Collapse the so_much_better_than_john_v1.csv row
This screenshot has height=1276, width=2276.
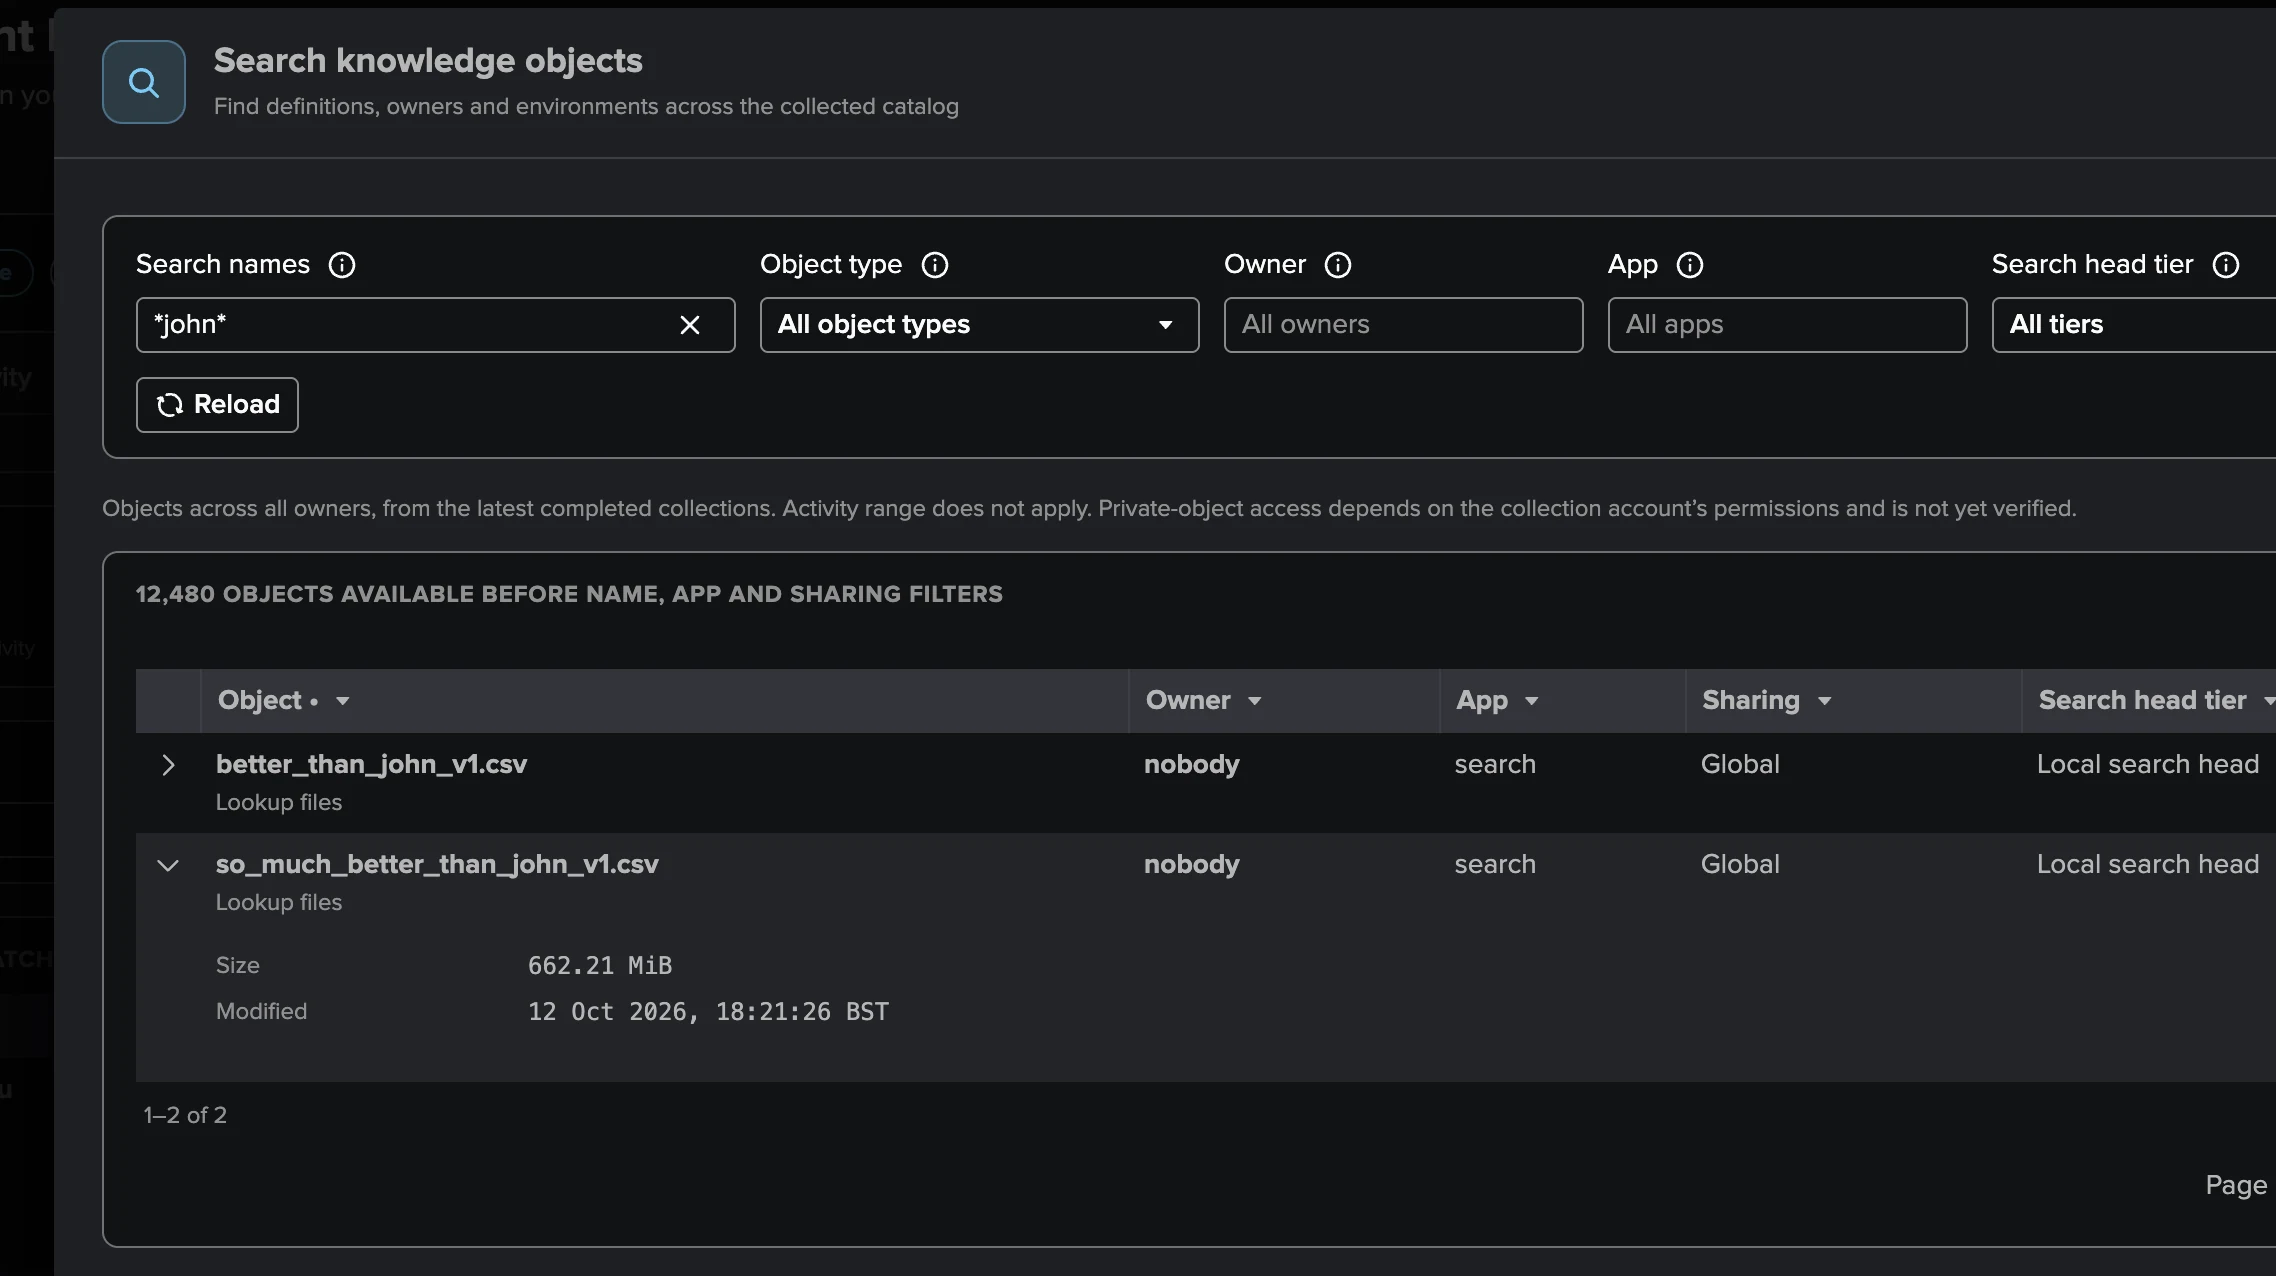point(168,866)
